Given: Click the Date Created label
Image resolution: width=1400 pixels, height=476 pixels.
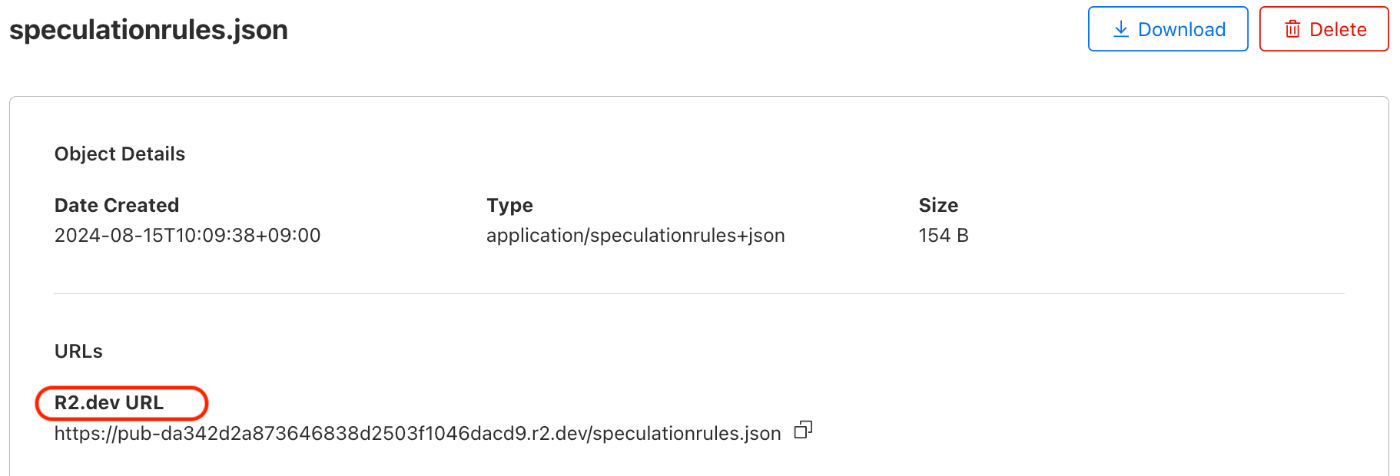Looking at the screenshot, I should [117, 205].
